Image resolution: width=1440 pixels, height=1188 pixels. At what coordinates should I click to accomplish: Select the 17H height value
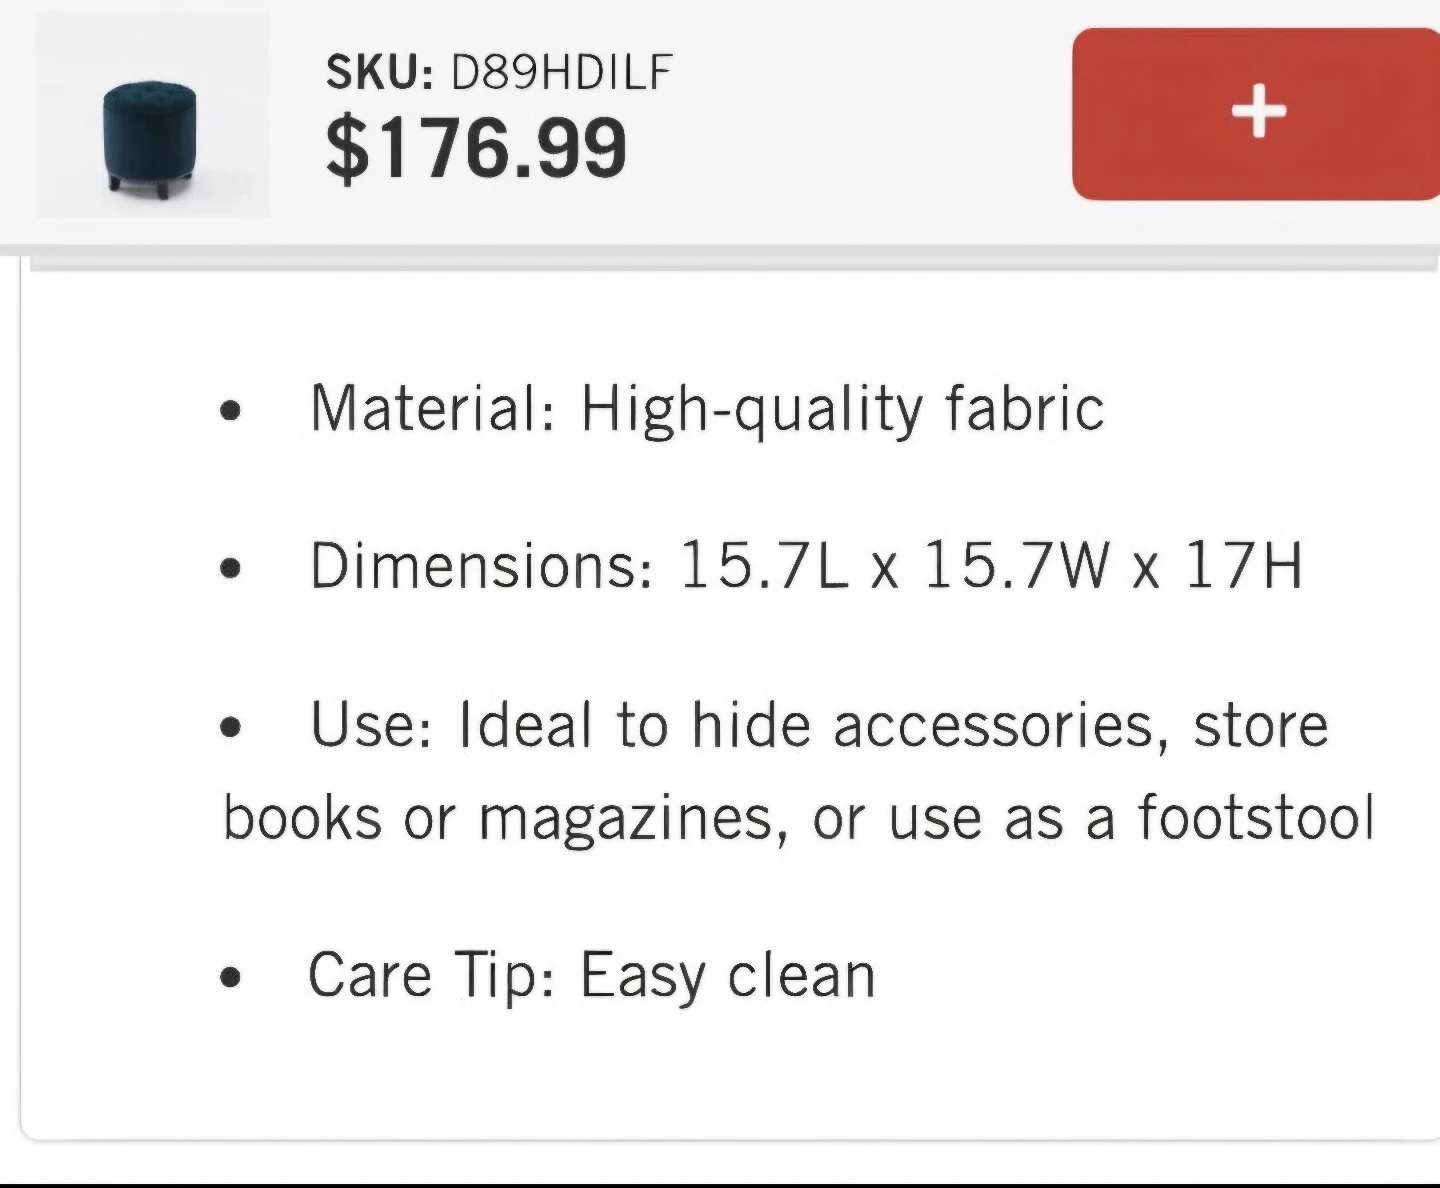point(1244,565)
